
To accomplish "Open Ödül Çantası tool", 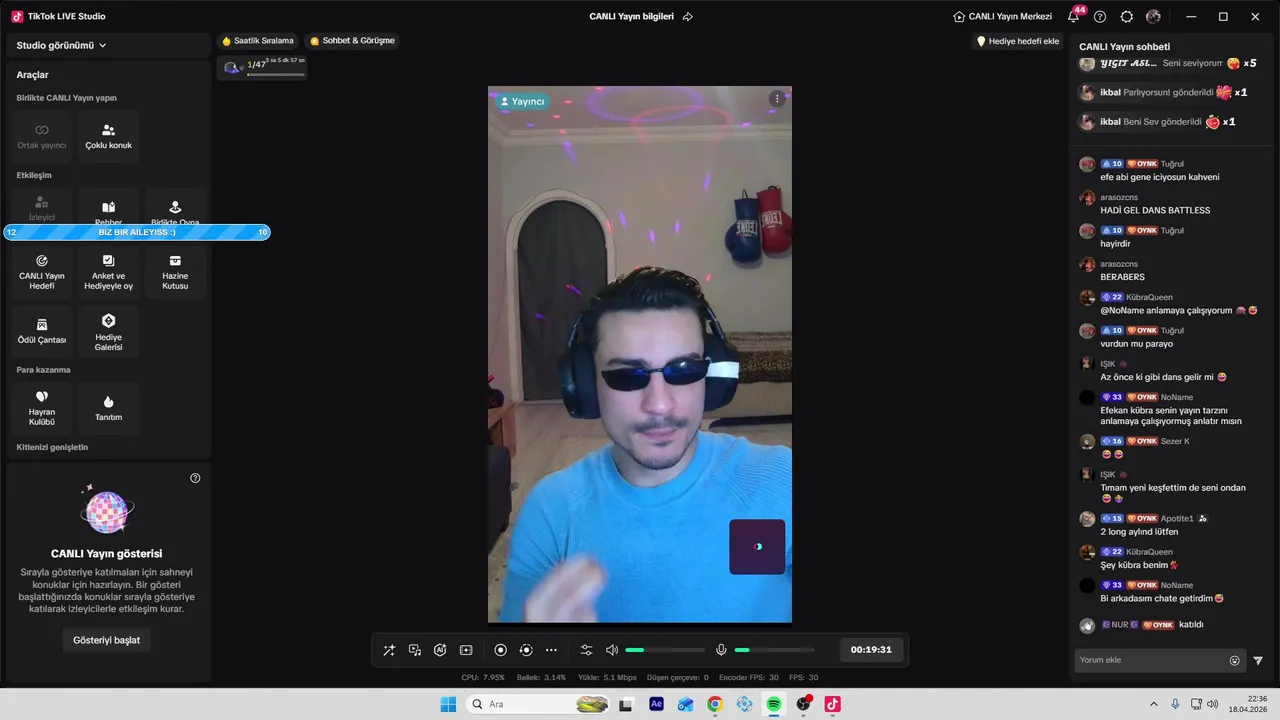I will (x=42, y=331).
